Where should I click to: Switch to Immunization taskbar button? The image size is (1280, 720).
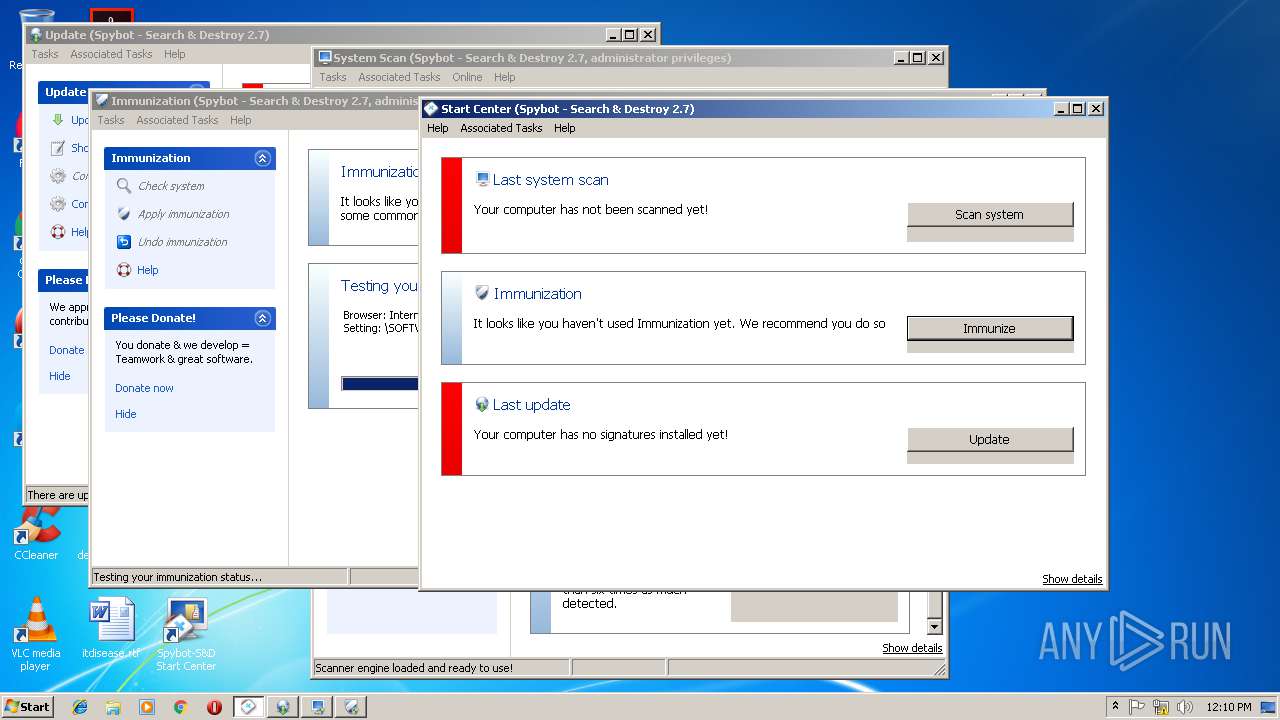click(x=351, y=707)
